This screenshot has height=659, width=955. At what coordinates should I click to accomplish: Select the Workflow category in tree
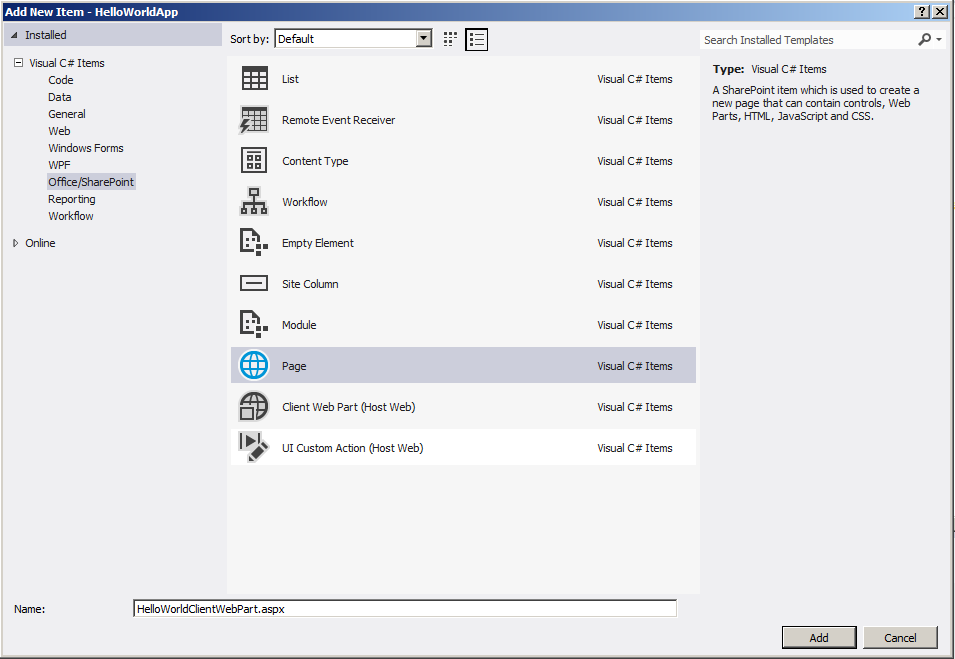[x=71, y=216]
